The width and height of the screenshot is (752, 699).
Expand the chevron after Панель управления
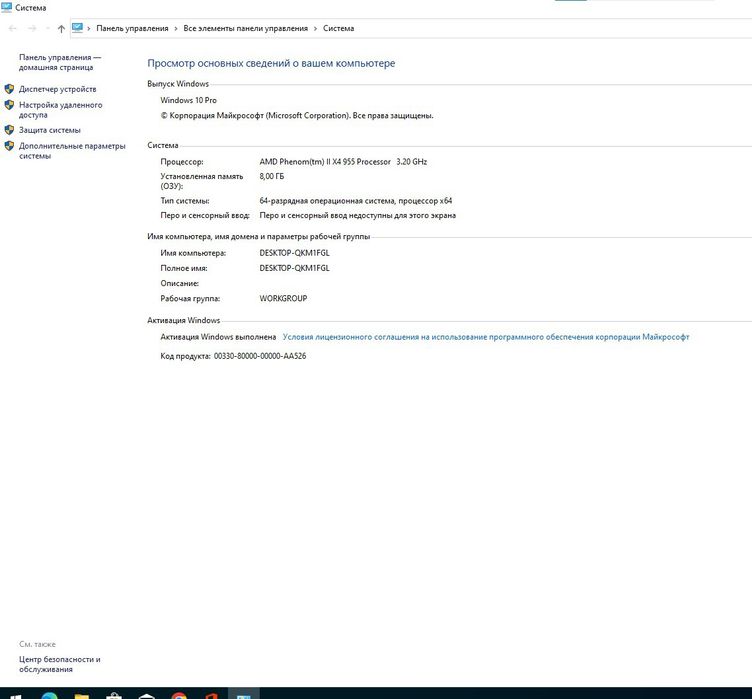pos(176,29)
